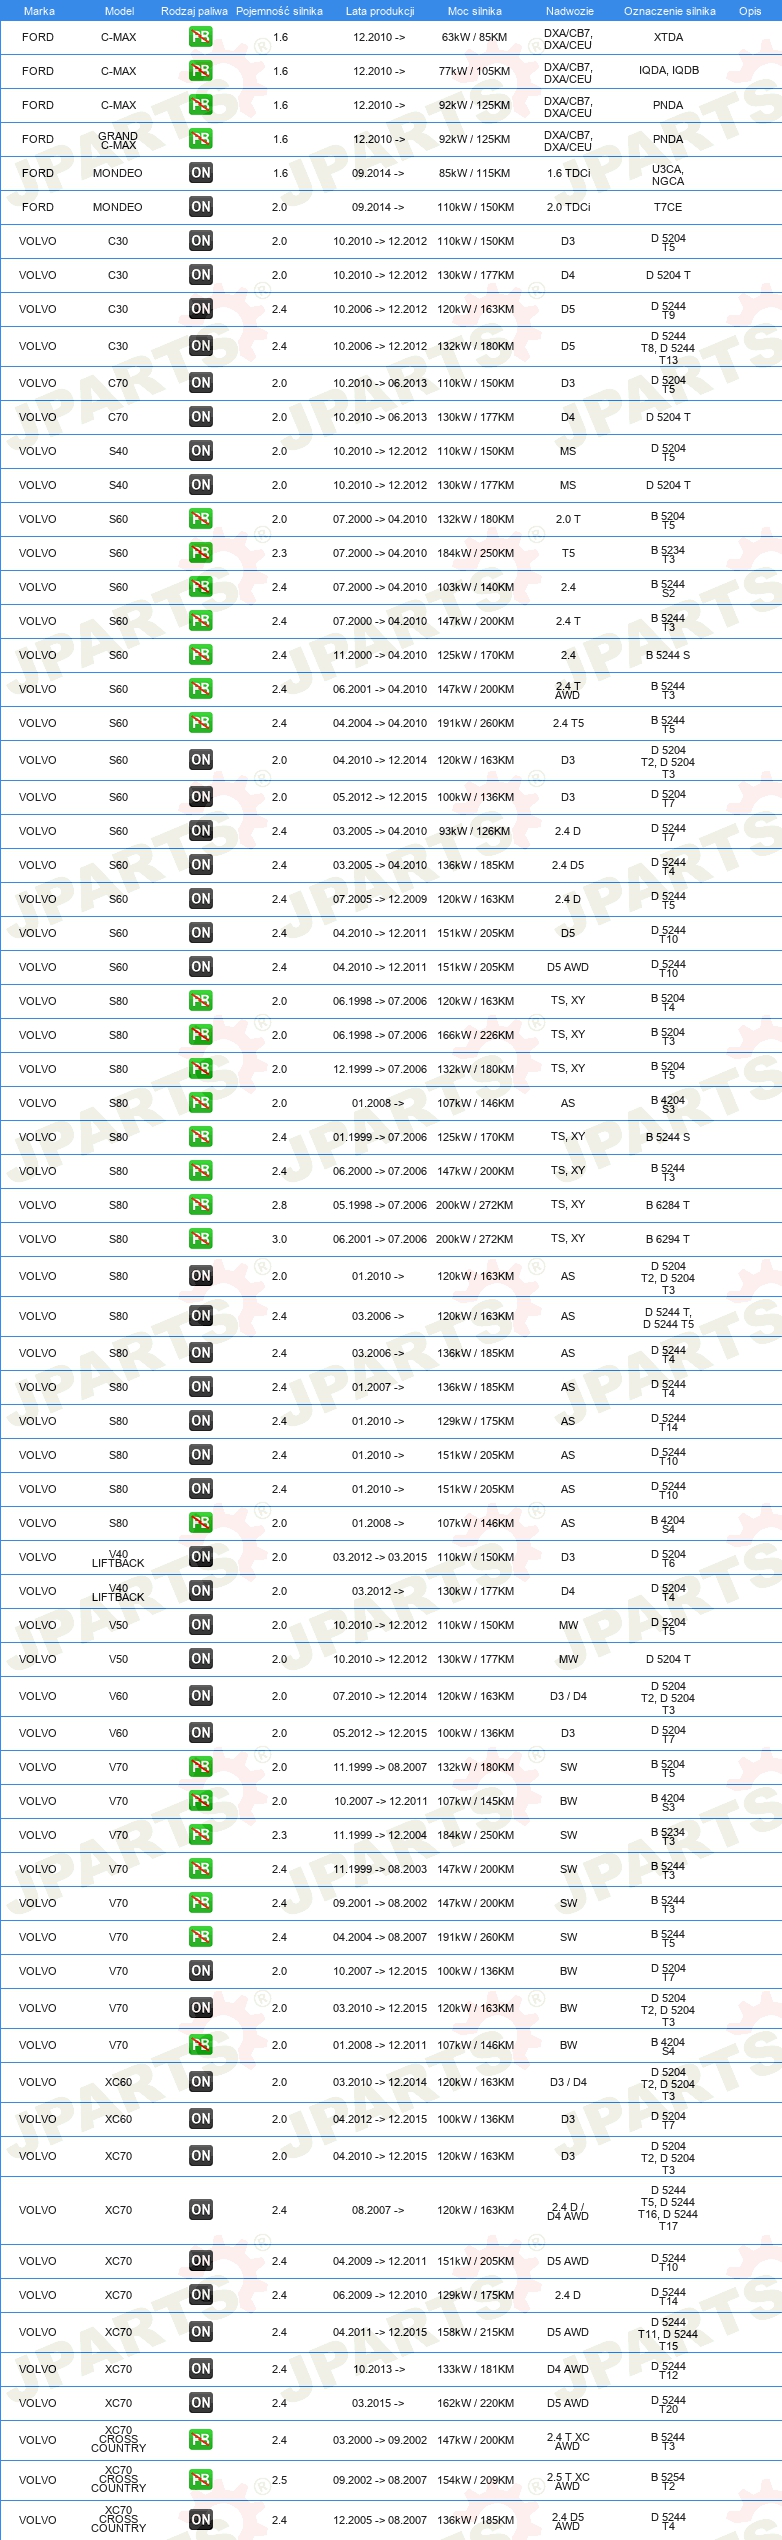Viewport: 782px width, 2540px height.
Task: Click diesel ON icon in XC70 133kW / 181KM row
Action: tap(201, 2369)
